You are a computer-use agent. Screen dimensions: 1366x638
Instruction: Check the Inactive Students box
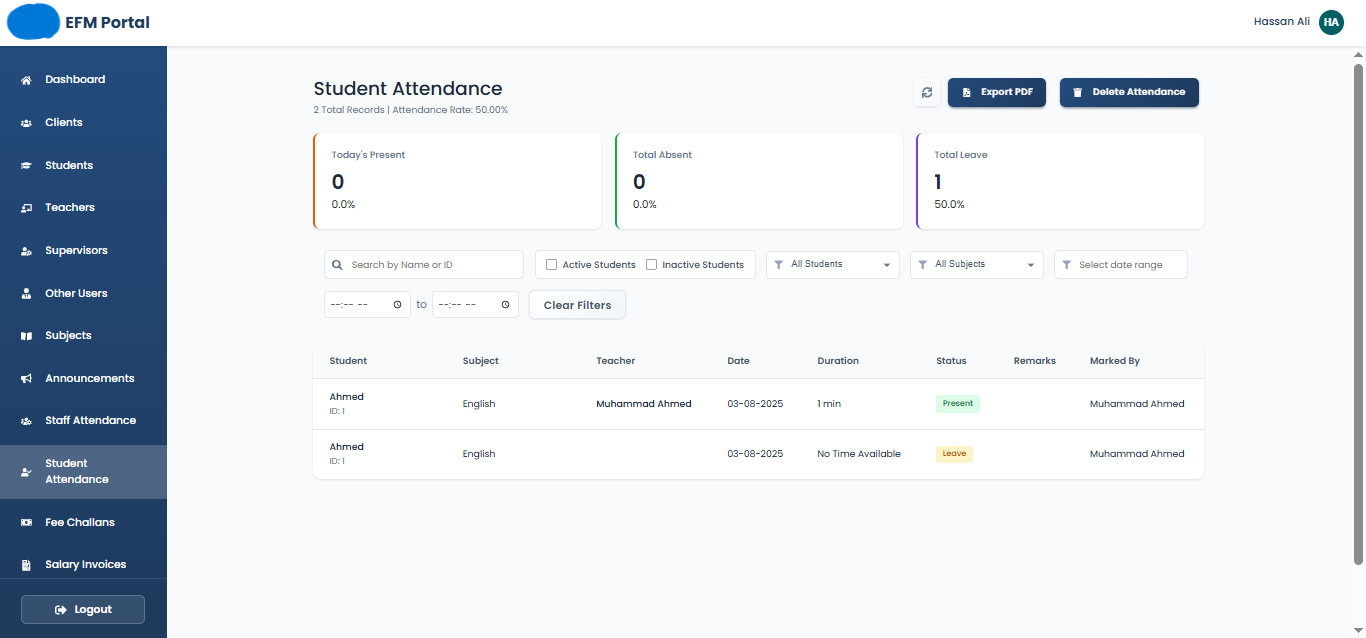[x=651, y=264]
